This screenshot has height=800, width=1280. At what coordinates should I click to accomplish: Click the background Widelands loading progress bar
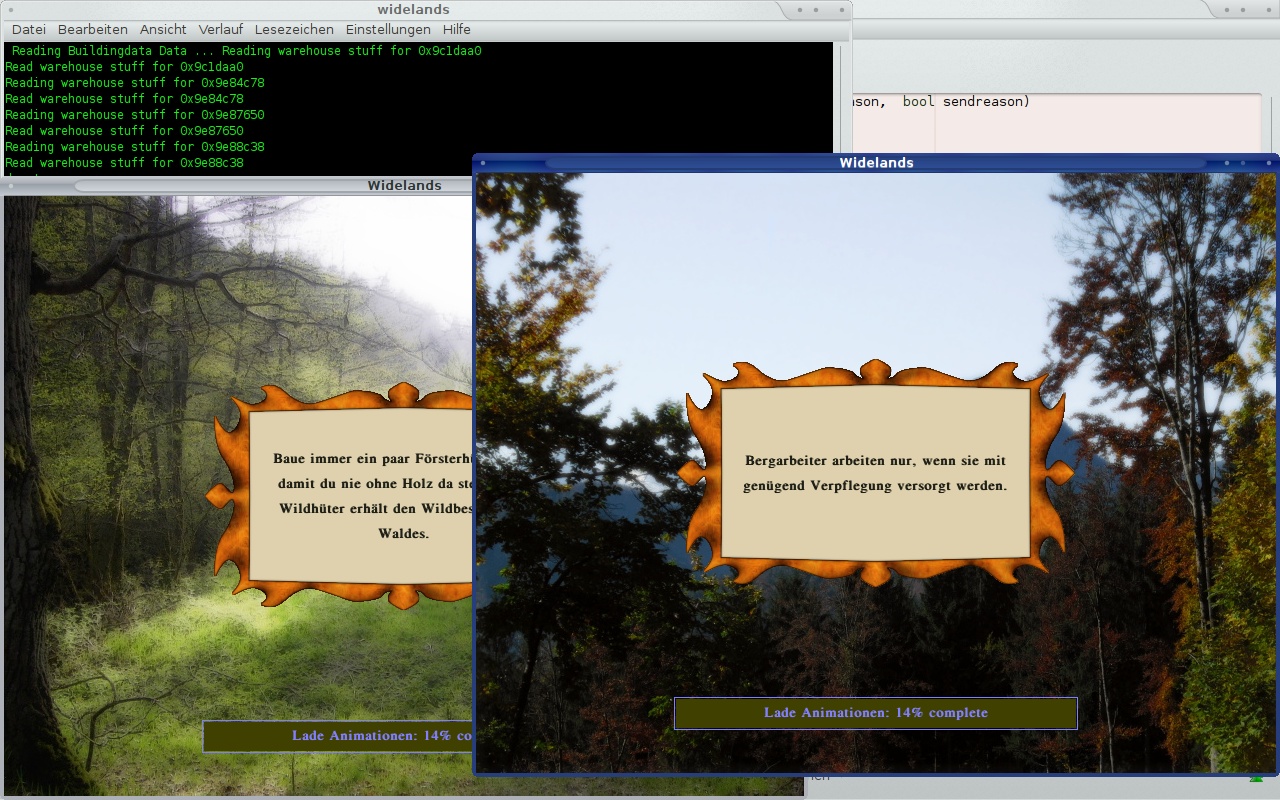(338, 736)
